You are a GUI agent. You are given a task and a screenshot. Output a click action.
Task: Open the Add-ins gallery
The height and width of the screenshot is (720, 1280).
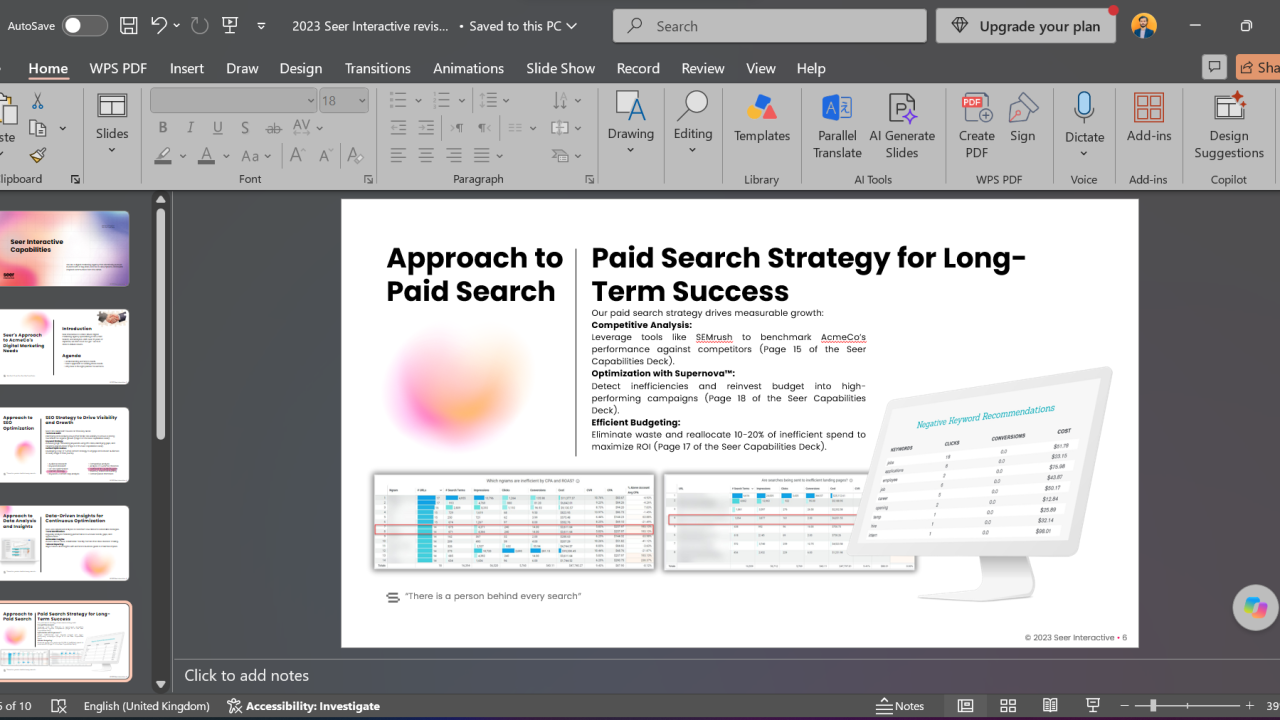point(1148,118)
